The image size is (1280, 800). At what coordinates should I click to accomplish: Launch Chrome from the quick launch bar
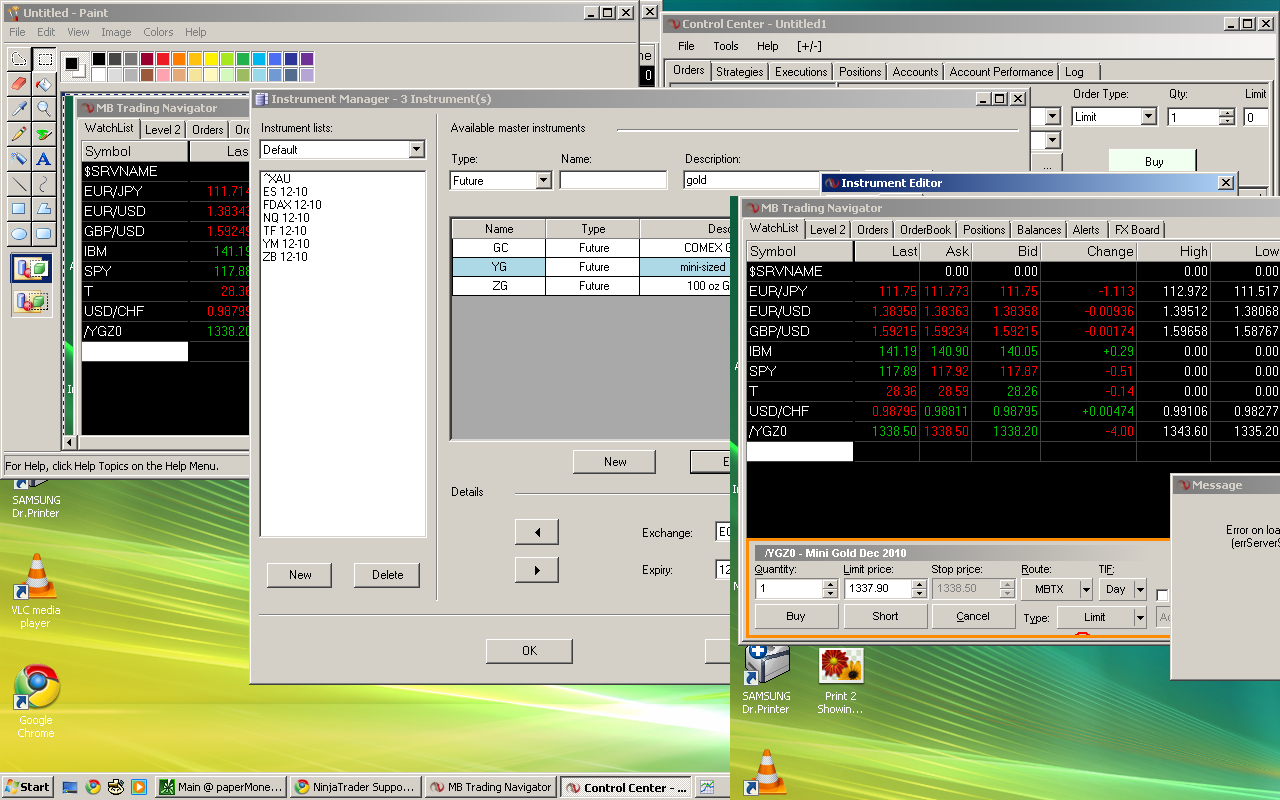pyautogui.click(x=93, y=787)
